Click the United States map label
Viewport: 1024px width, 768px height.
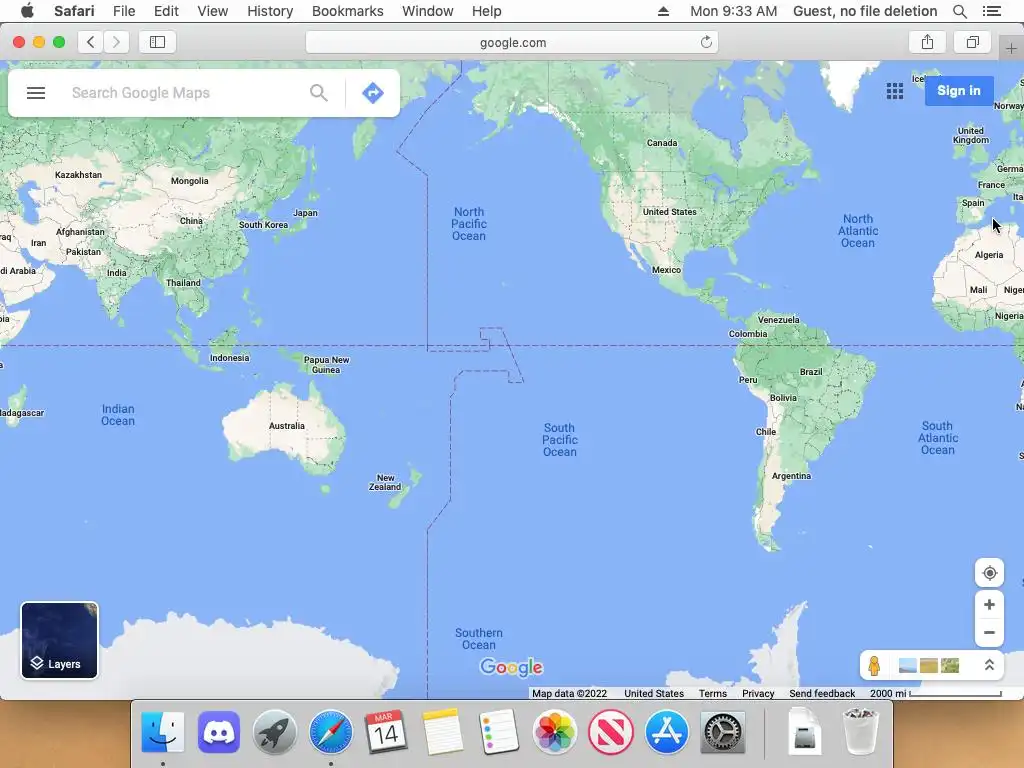point(669,212)
